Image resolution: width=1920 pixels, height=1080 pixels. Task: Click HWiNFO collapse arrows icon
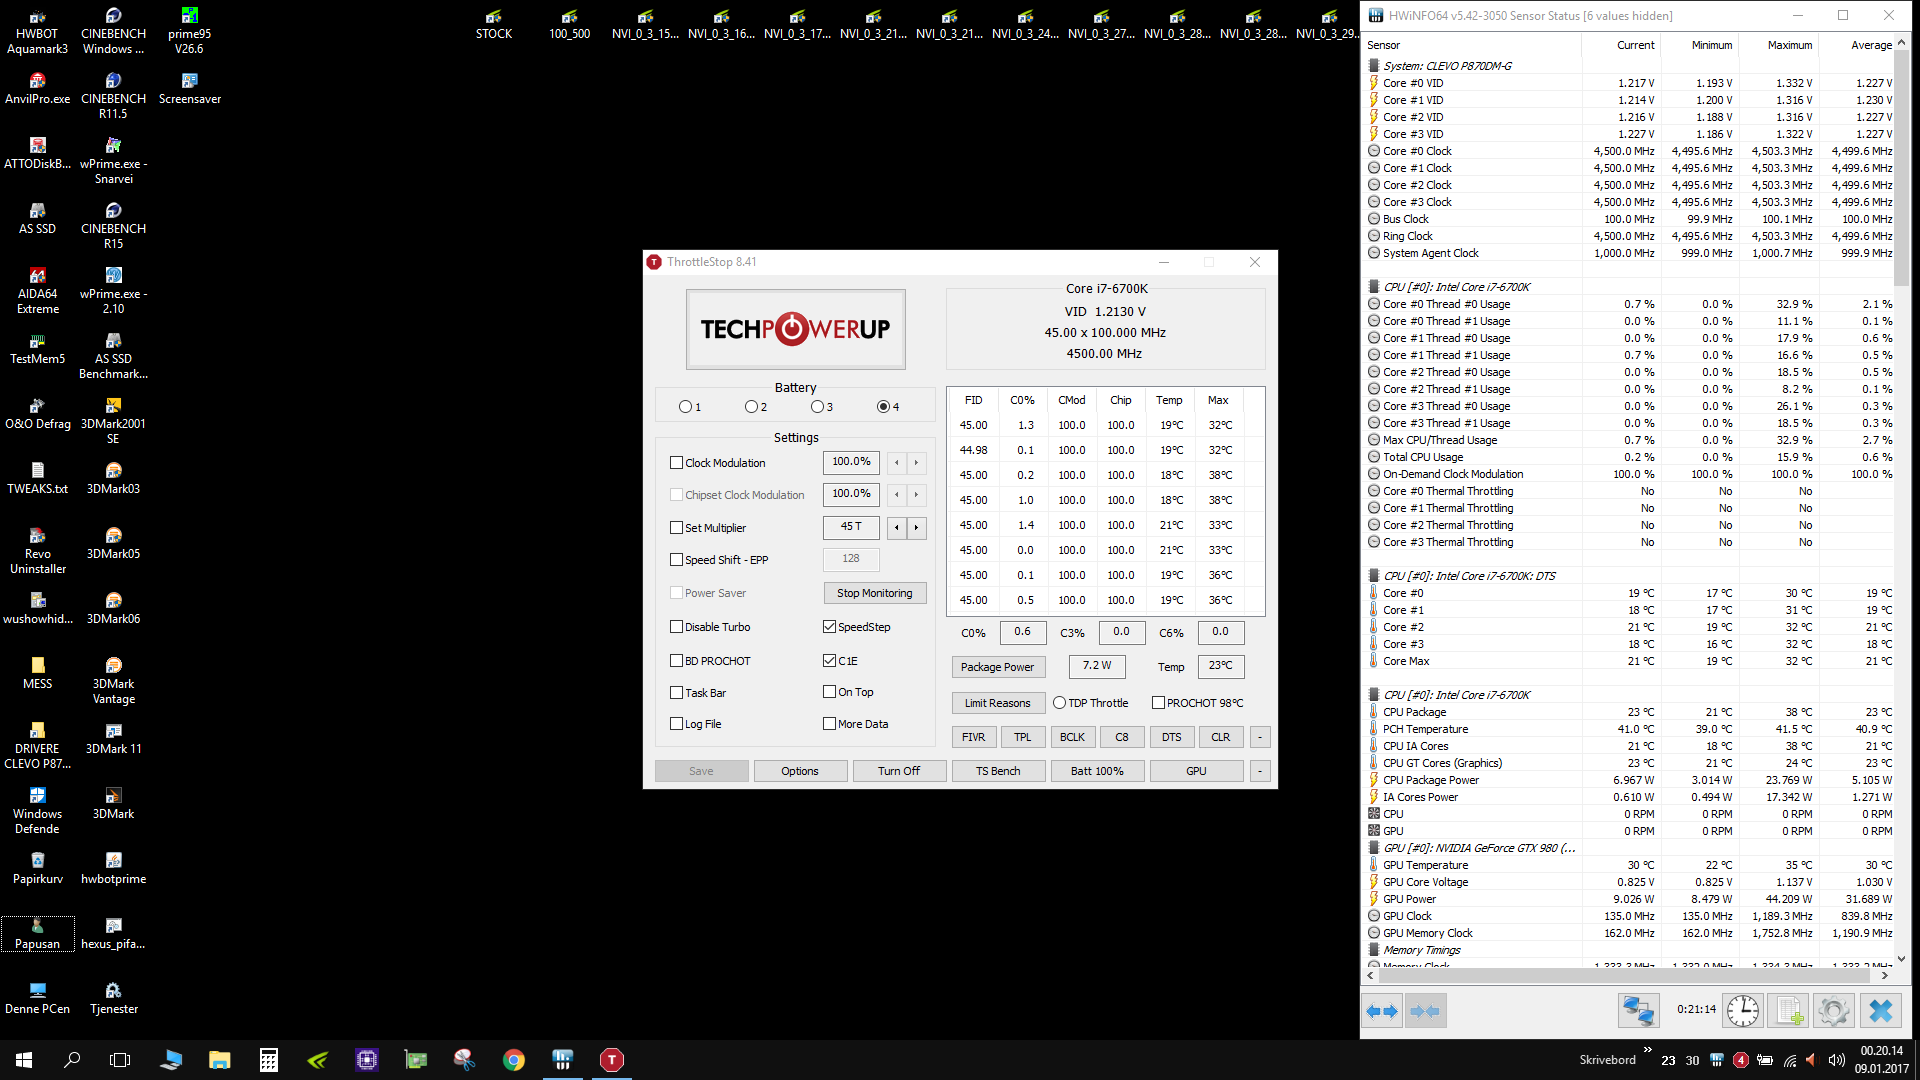click(x=1425, y=1011)
